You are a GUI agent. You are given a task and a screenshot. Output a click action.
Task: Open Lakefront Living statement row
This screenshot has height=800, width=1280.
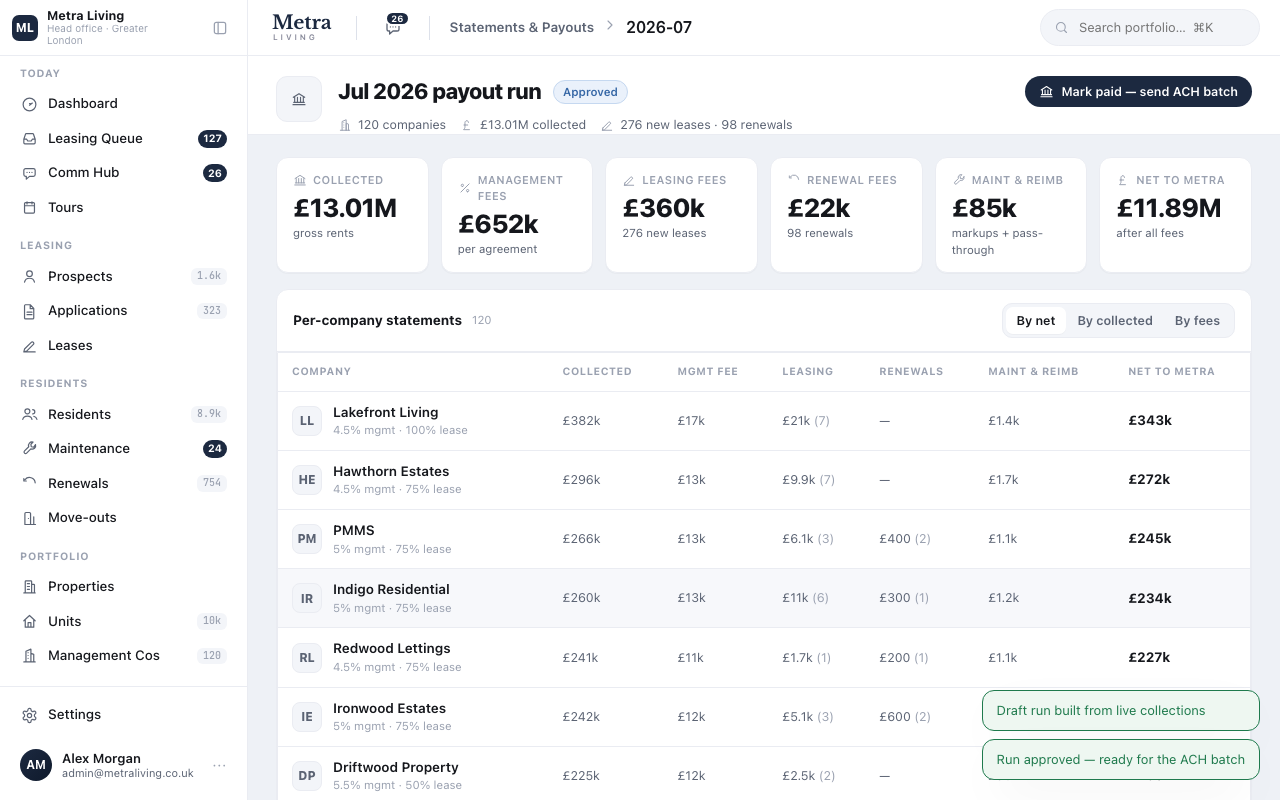pos(764,421)
